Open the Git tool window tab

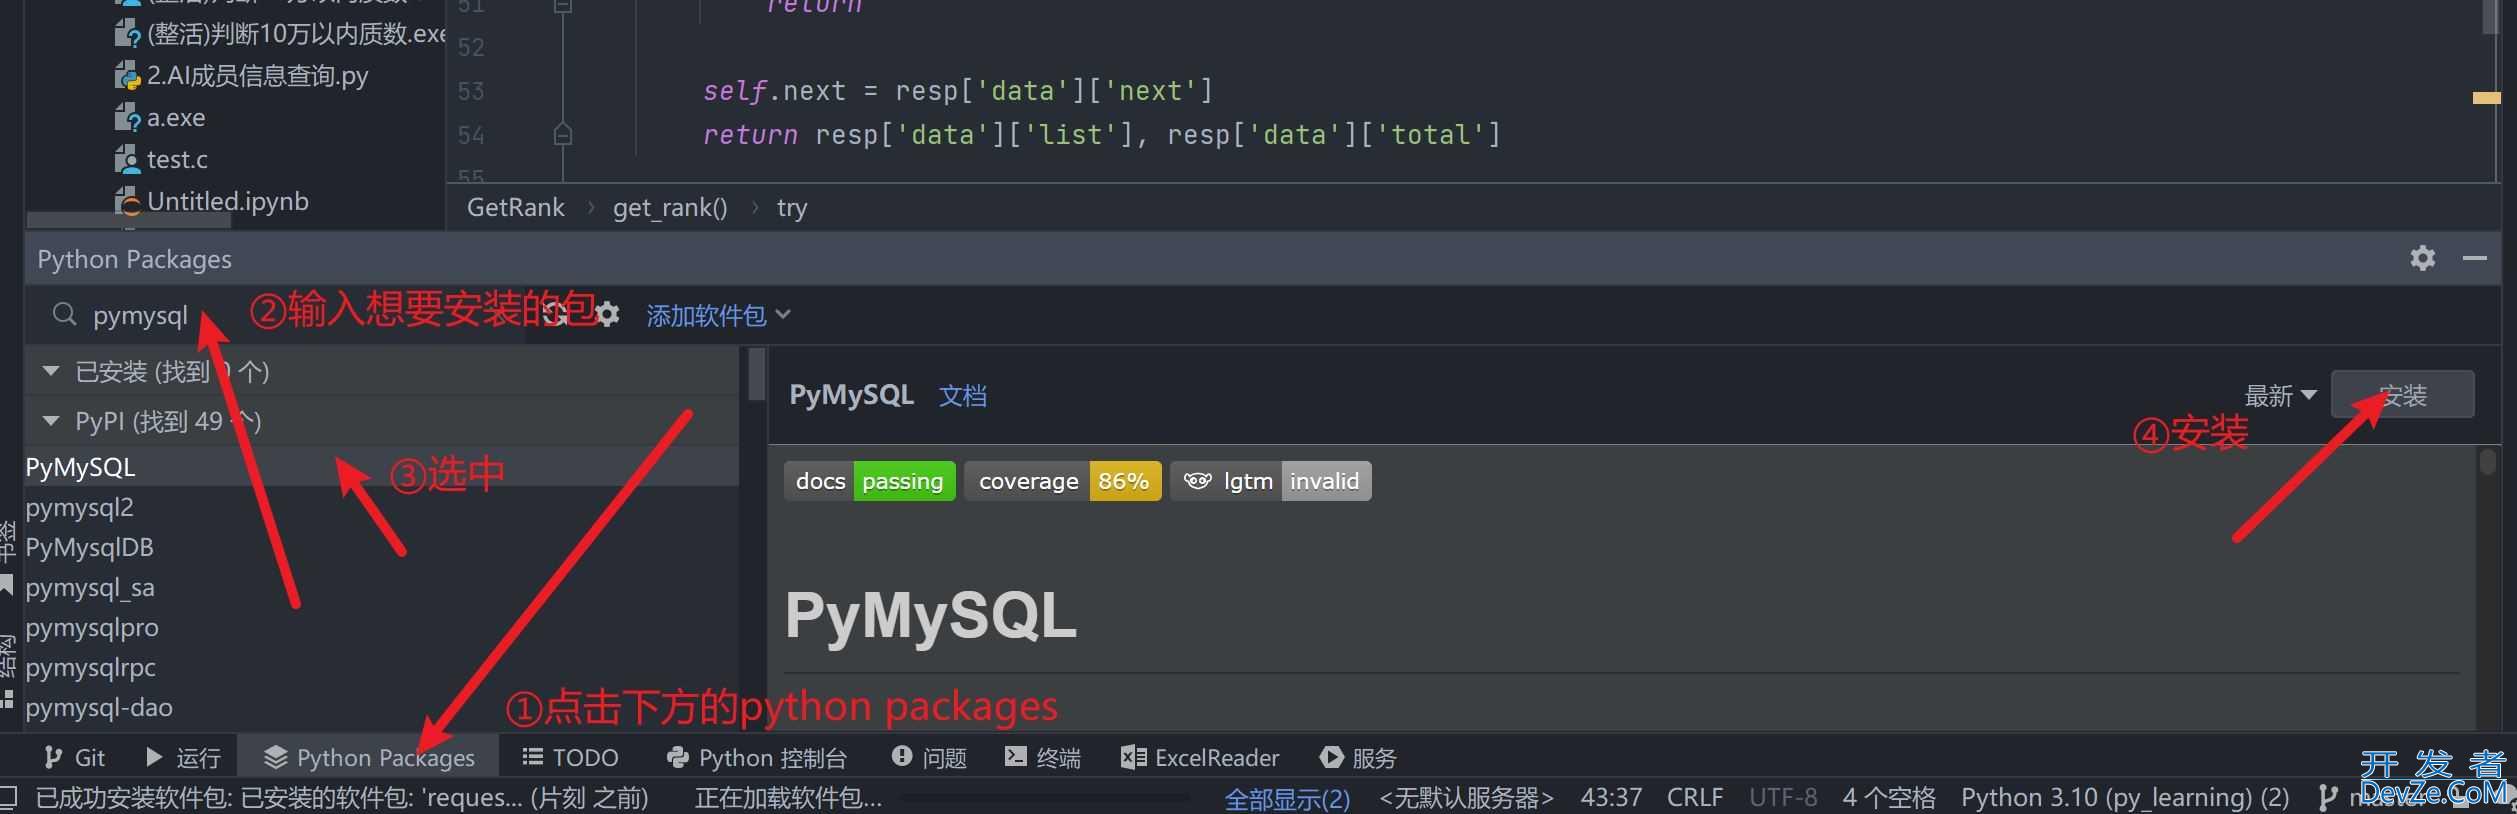tap(75, 757)
